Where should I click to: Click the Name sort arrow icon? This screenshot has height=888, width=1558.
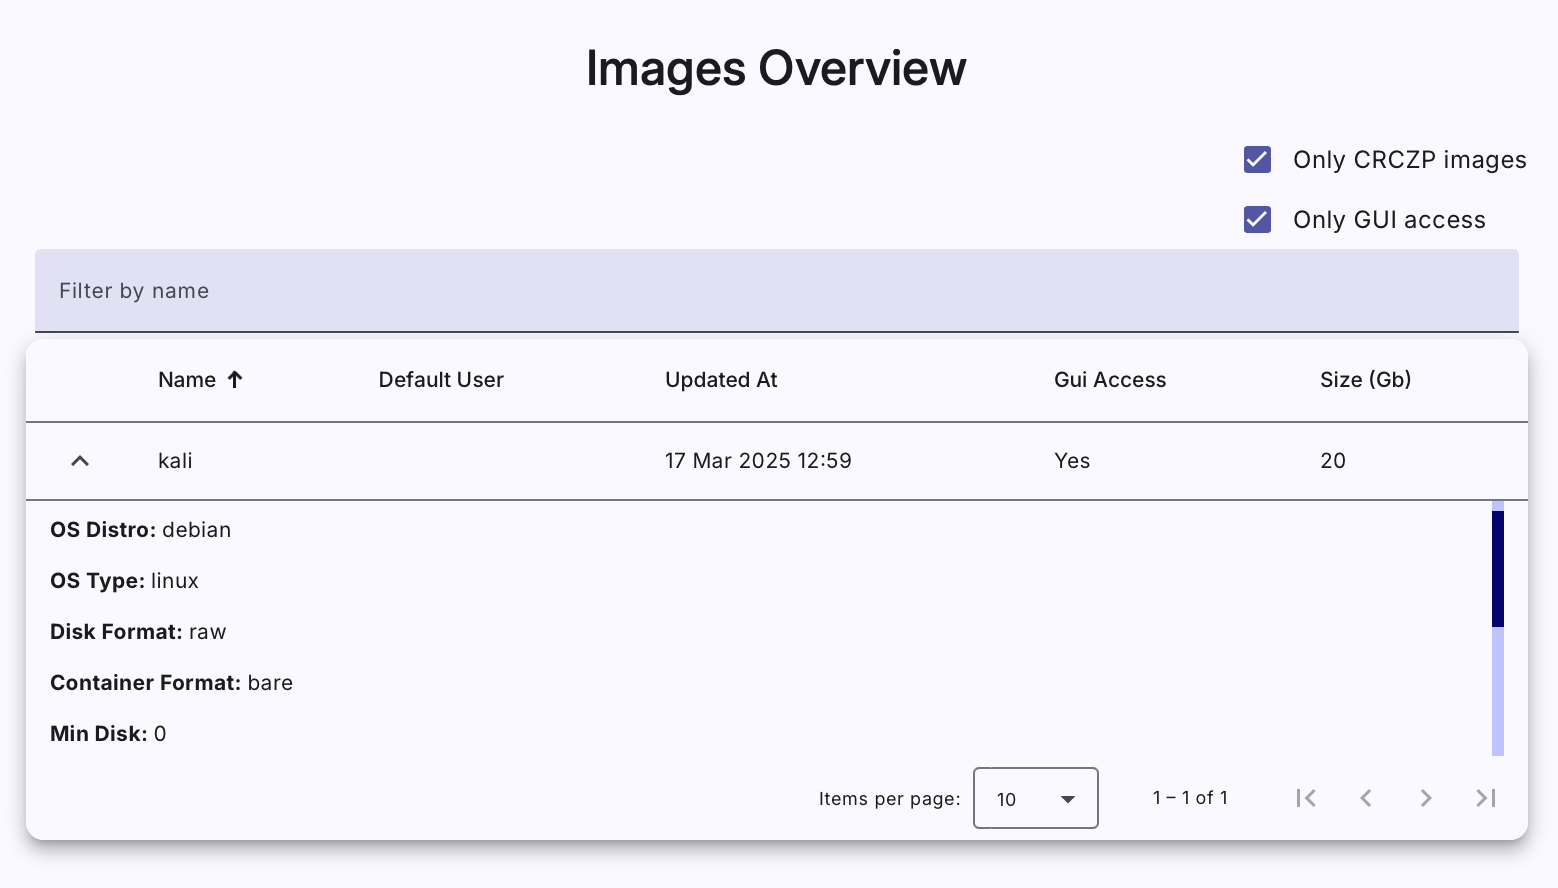235,379
